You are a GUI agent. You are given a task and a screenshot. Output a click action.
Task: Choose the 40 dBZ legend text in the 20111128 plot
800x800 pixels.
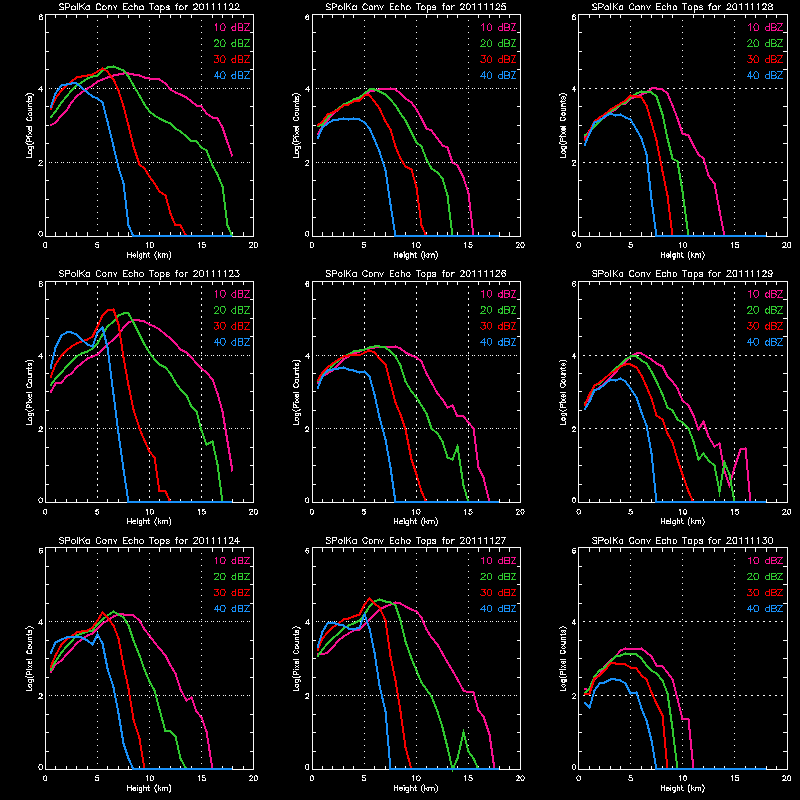[x=765, y=76]
